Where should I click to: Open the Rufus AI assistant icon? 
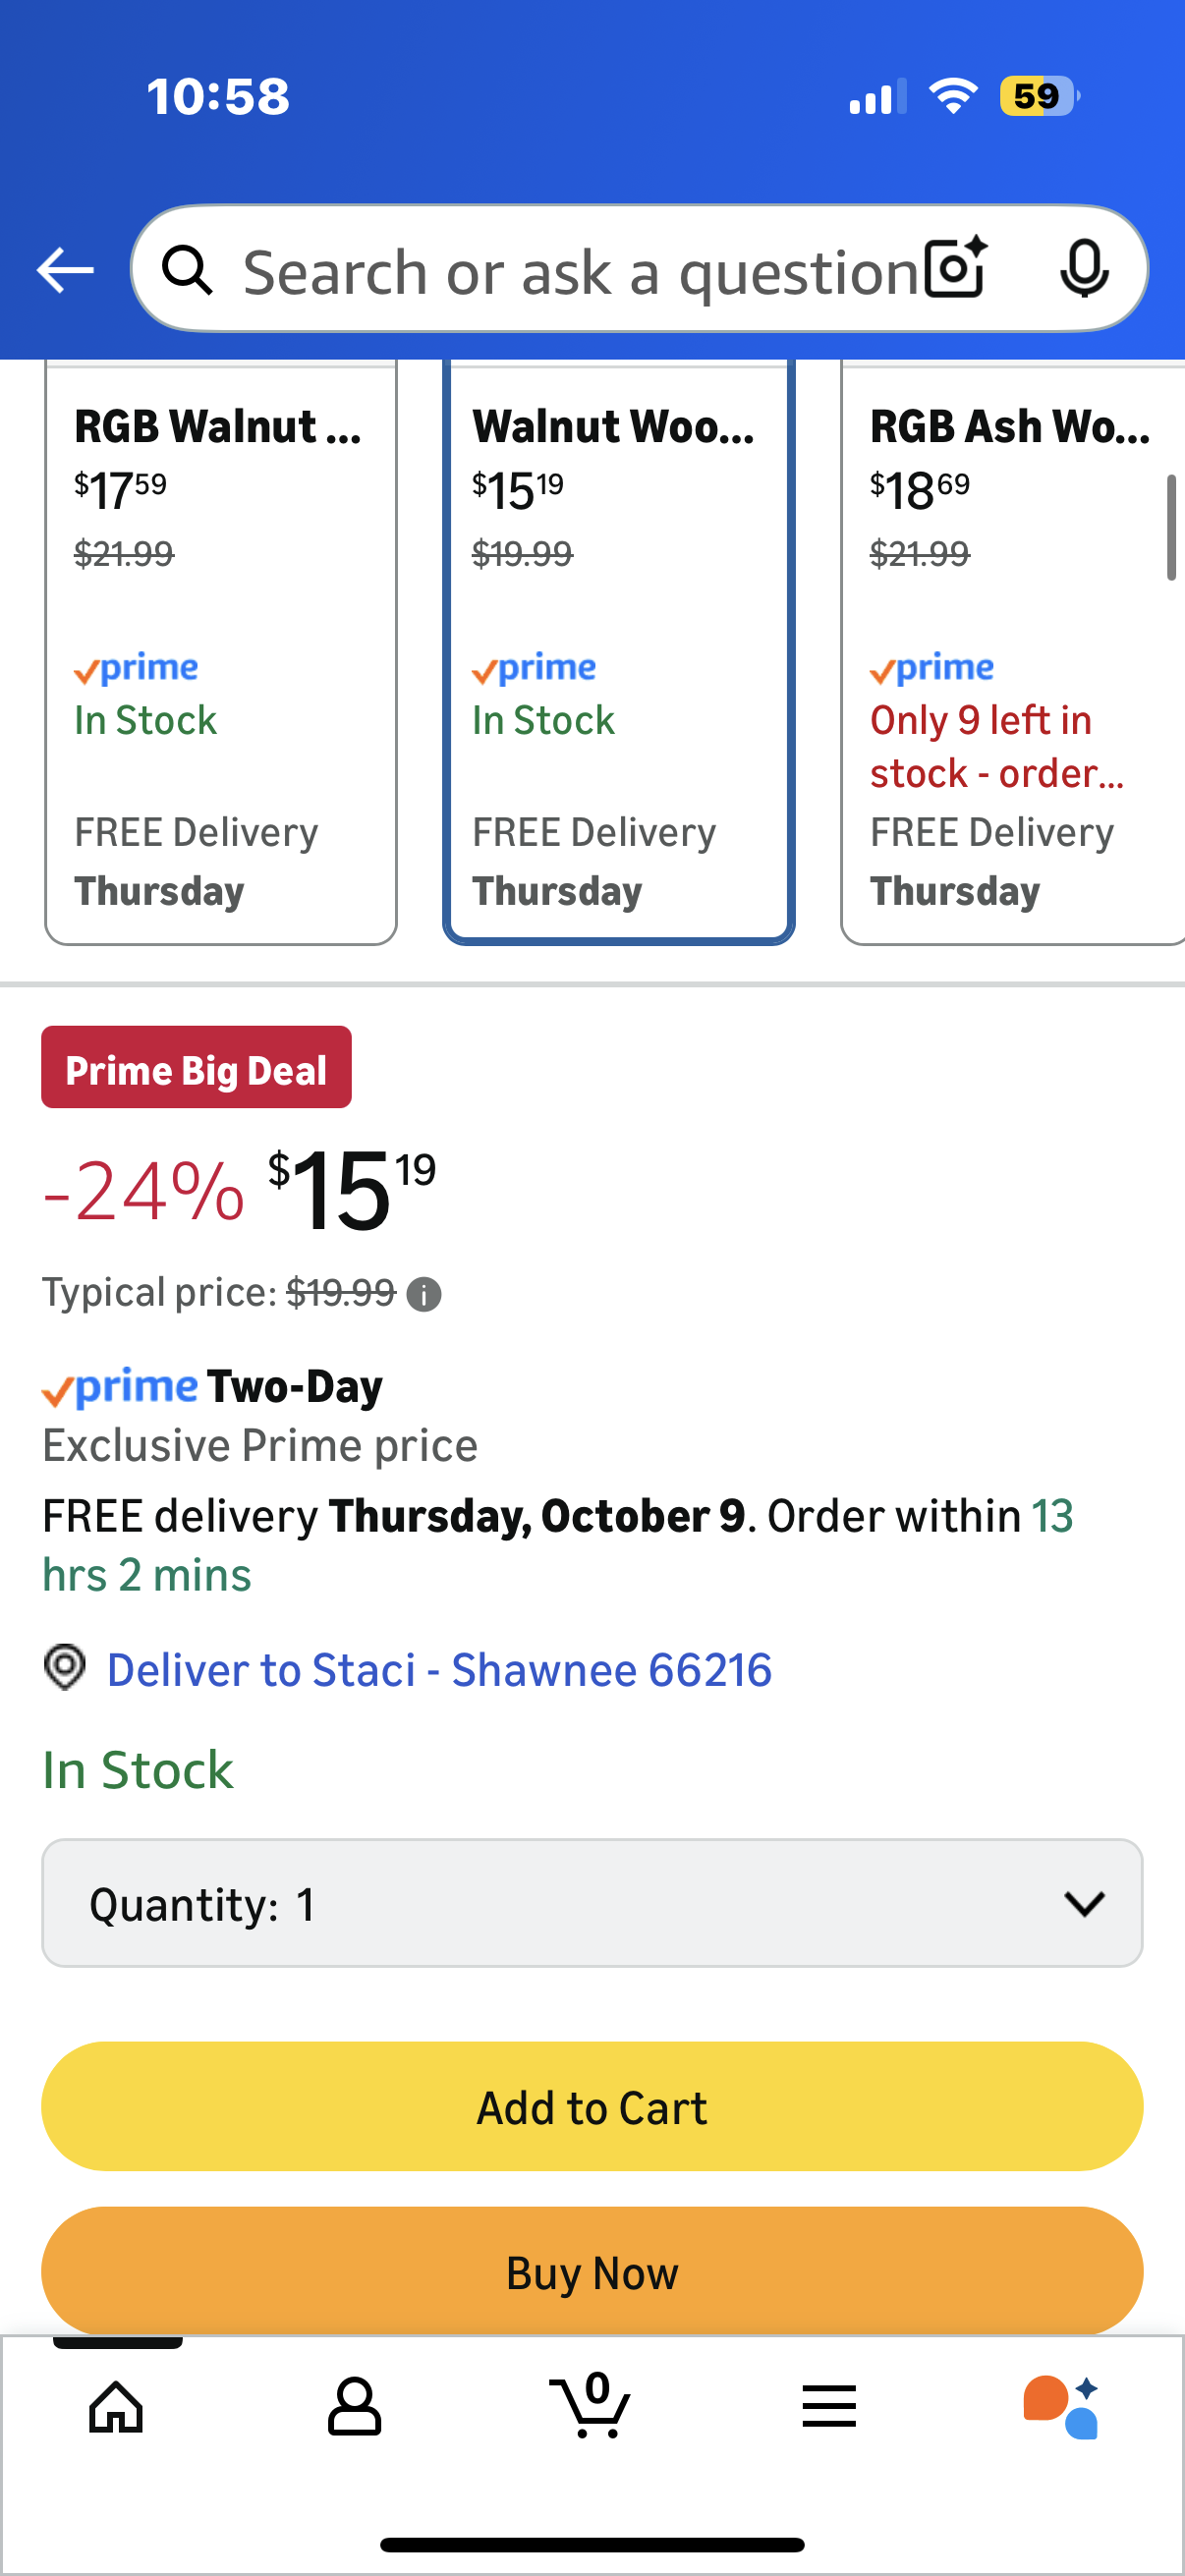[1061, 2406]
